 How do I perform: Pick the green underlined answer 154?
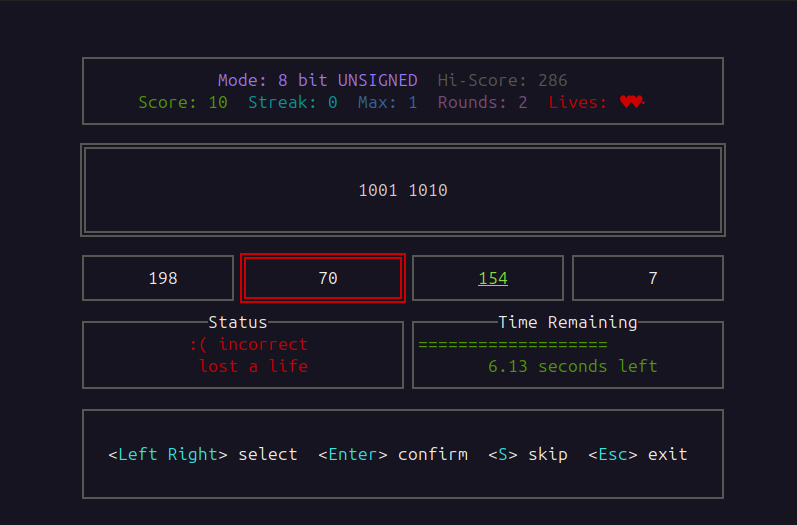coord(492,278)
